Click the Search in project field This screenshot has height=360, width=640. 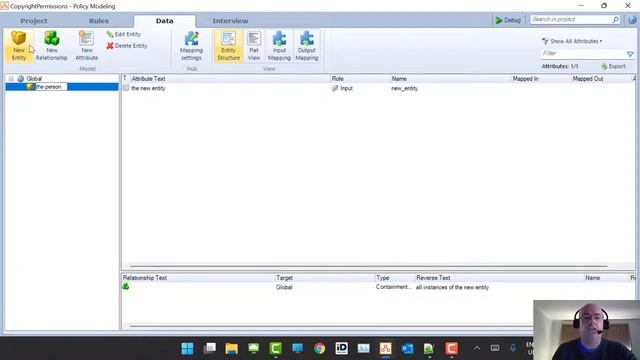(x=571, y=20)
